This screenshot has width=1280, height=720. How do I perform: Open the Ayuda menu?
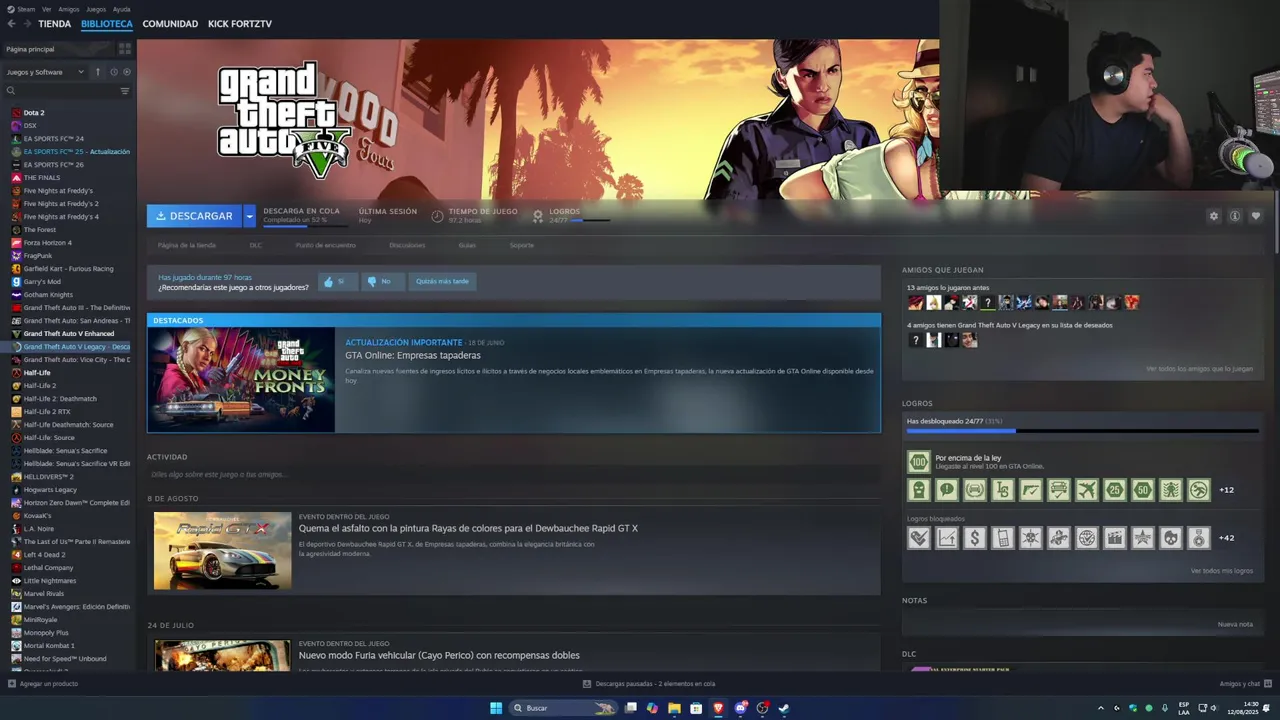(x=121, y=9)
